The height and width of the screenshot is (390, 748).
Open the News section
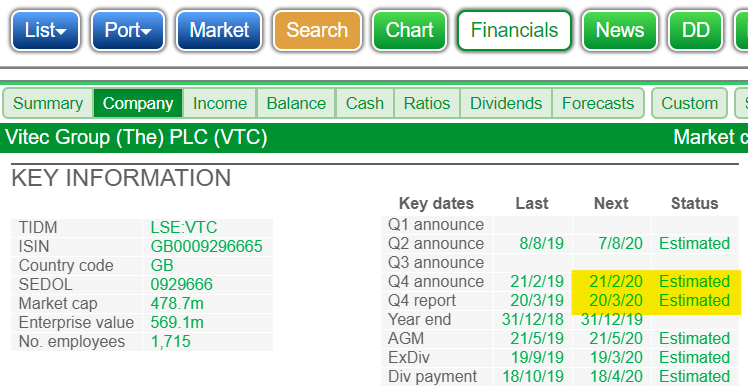point(620,31)
